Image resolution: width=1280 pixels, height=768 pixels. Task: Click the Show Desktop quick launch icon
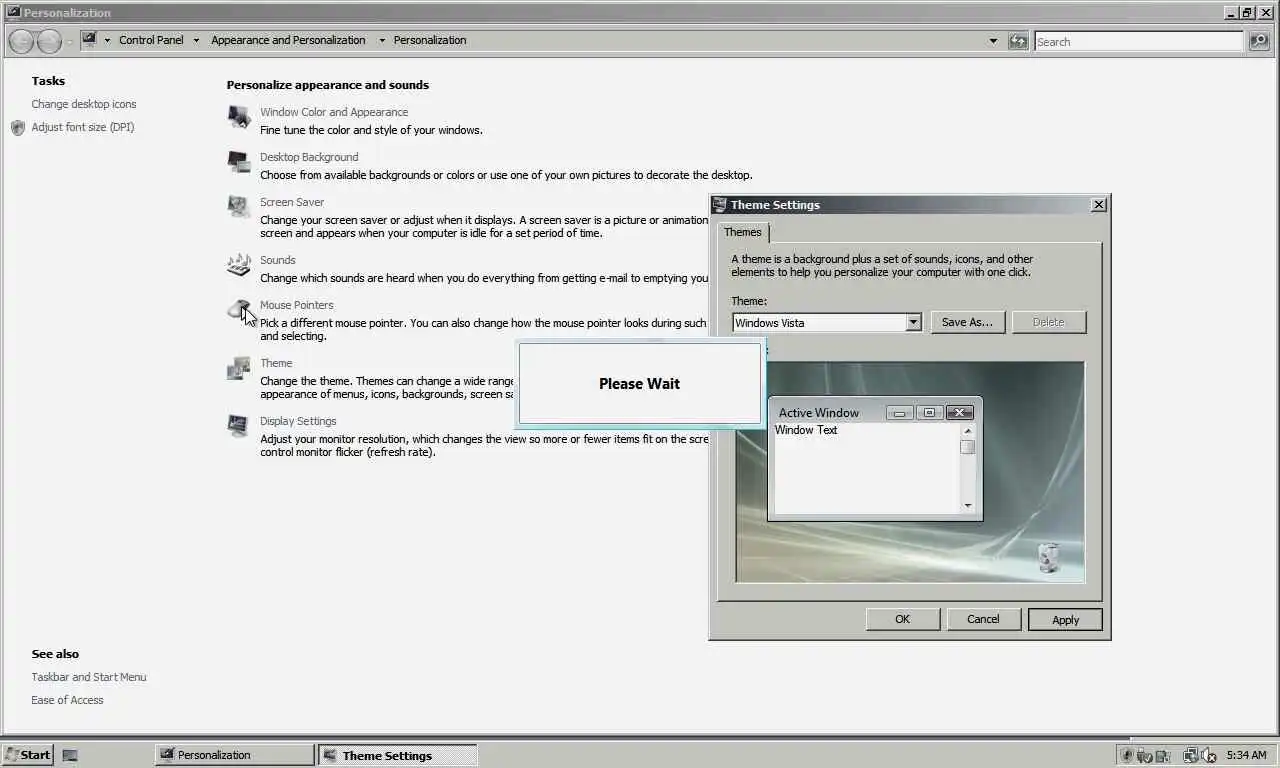[70, 755]
